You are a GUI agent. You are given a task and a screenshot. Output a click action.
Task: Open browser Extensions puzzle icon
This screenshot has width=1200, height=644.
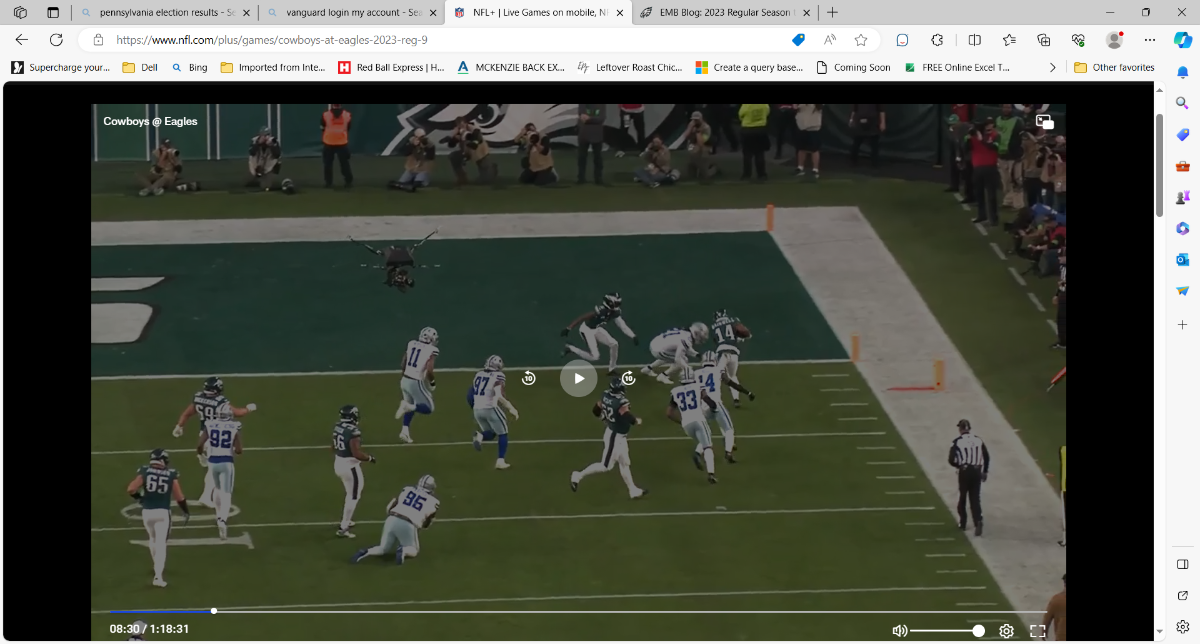click(937, 40)
